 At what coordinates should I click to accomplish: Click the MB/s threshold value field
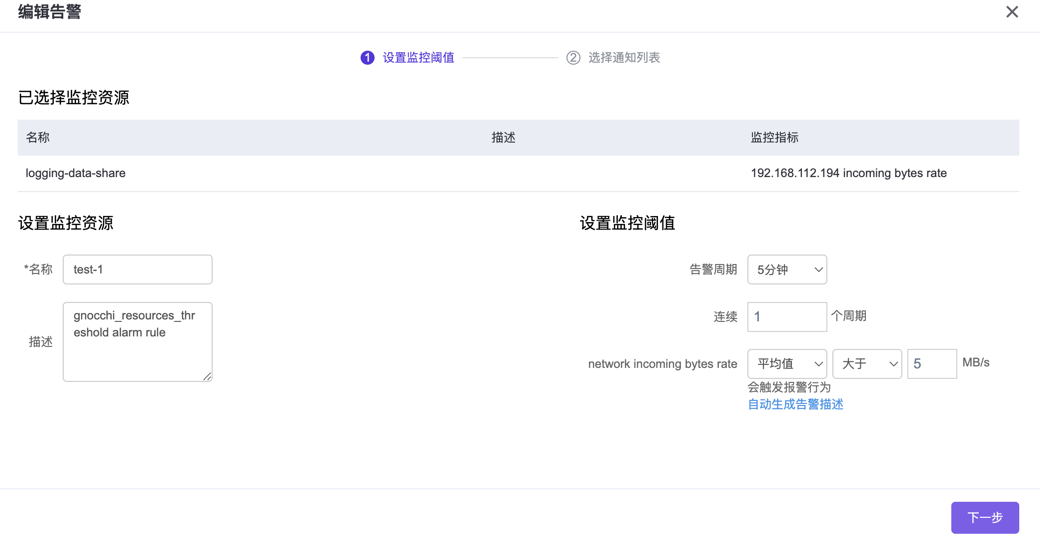tap(931, 364)
